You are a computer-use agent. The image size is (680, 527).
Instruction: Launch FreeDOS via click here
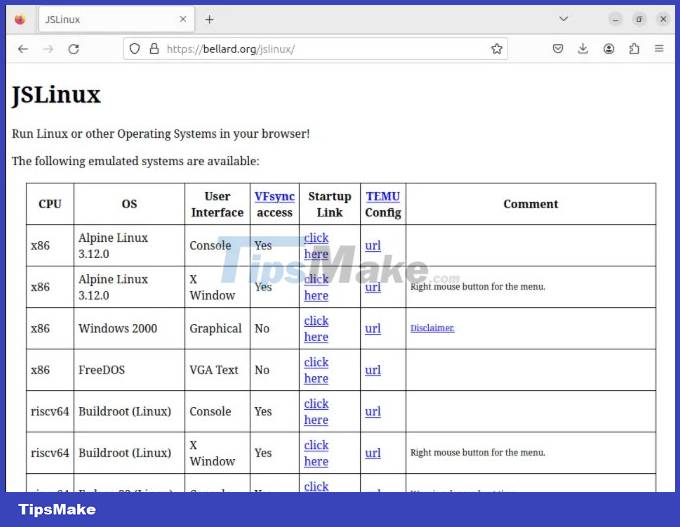click(x=316, y=370)
